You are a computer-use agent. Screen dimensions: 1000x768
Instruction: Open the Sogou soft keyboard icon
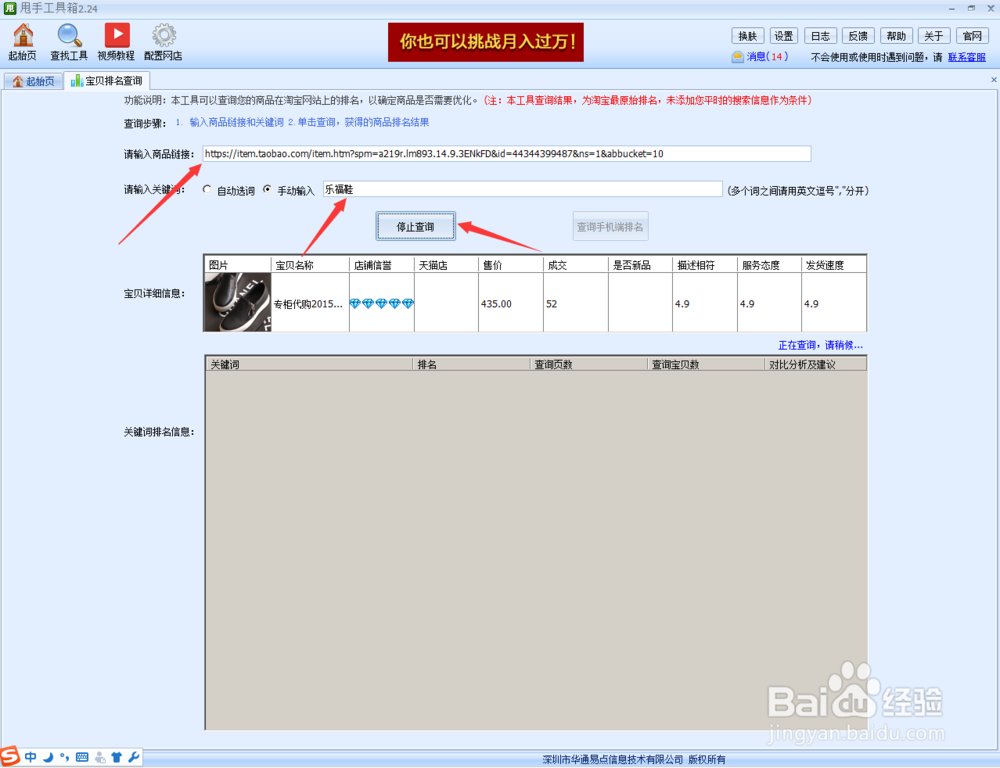point(83,758)
